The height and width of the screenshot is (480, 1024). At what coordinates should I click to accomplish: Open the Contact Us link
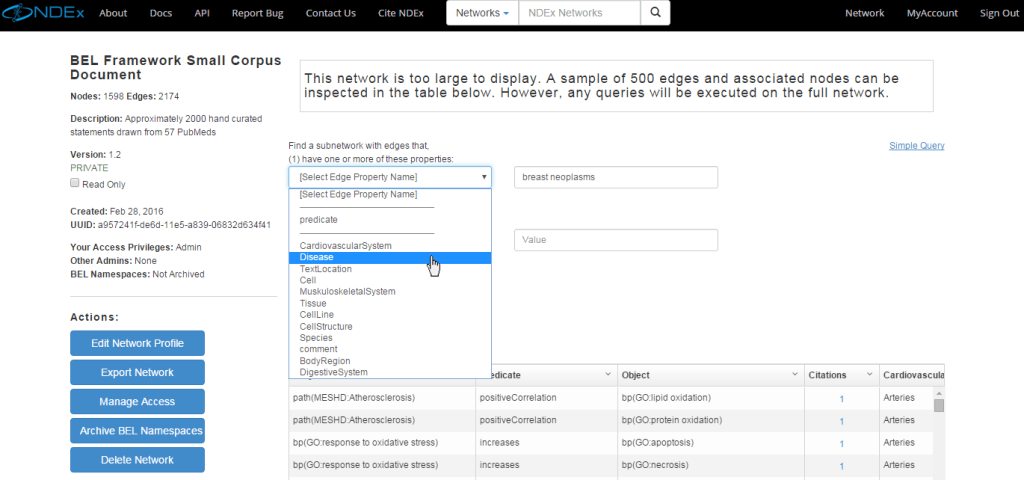pyautogui.click(x=331, y=13)
